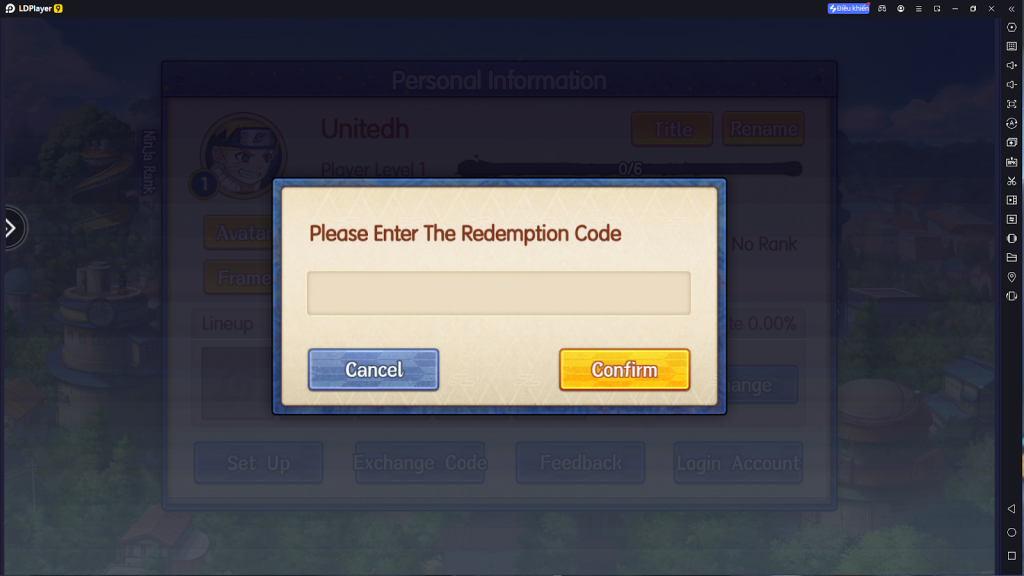Click the install APK icon
This screenshot has width=1024, height=576.
pos(1012,161)
